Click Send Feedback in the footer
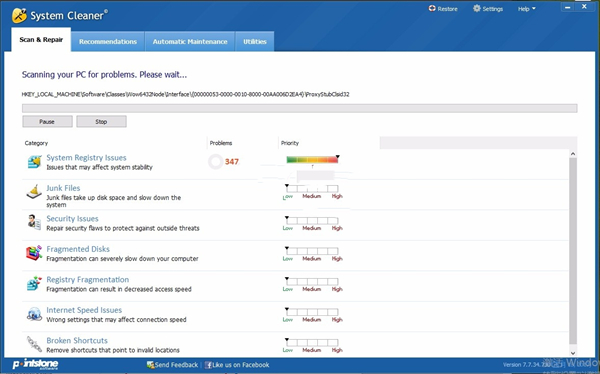Viewport: 600px width, 374px height. coord(173,365)
